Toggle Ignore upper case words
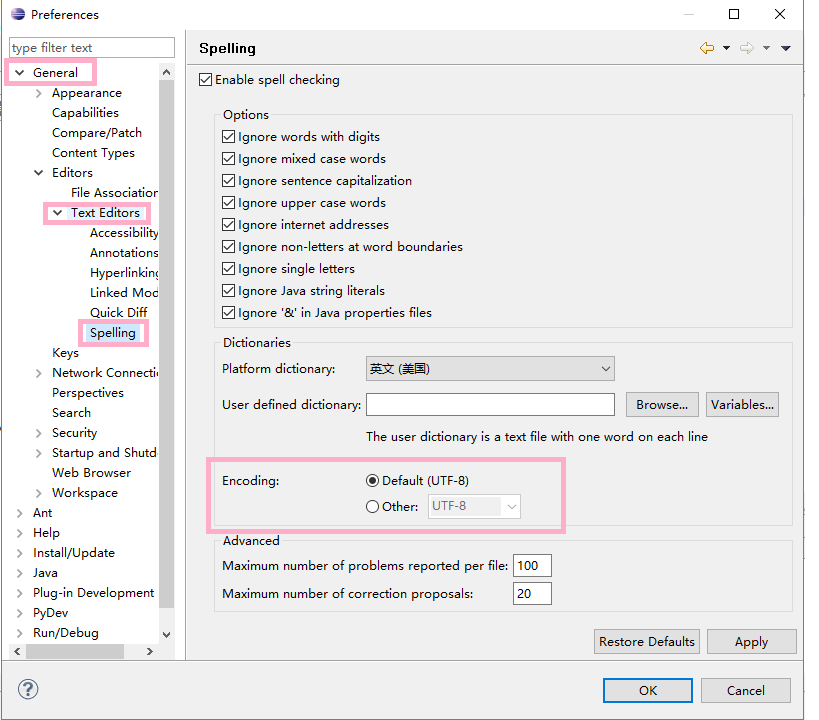This screenshot has width=819, height=720. coord(228,202)
